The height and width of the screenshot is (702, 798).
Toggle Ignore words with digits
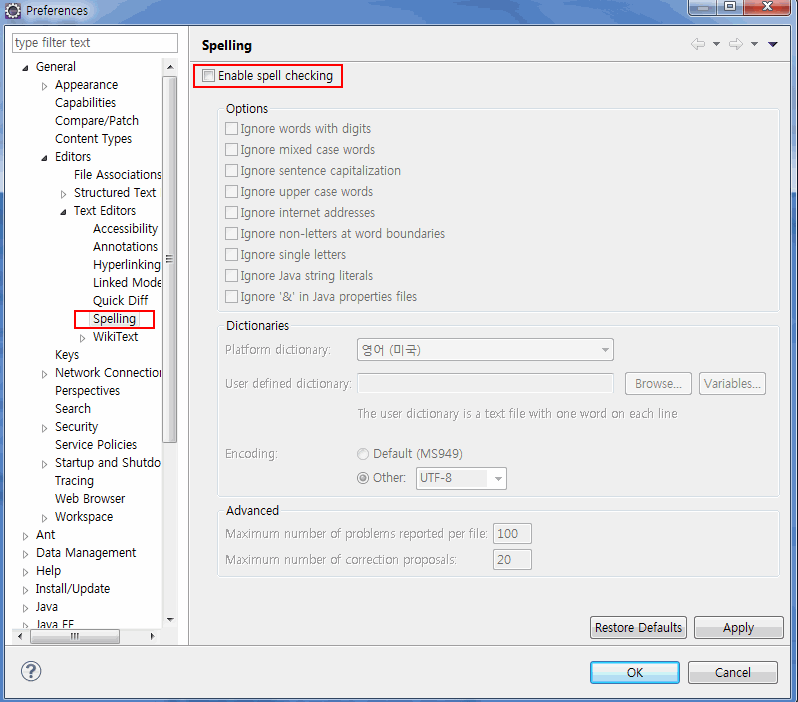point(232,128)
